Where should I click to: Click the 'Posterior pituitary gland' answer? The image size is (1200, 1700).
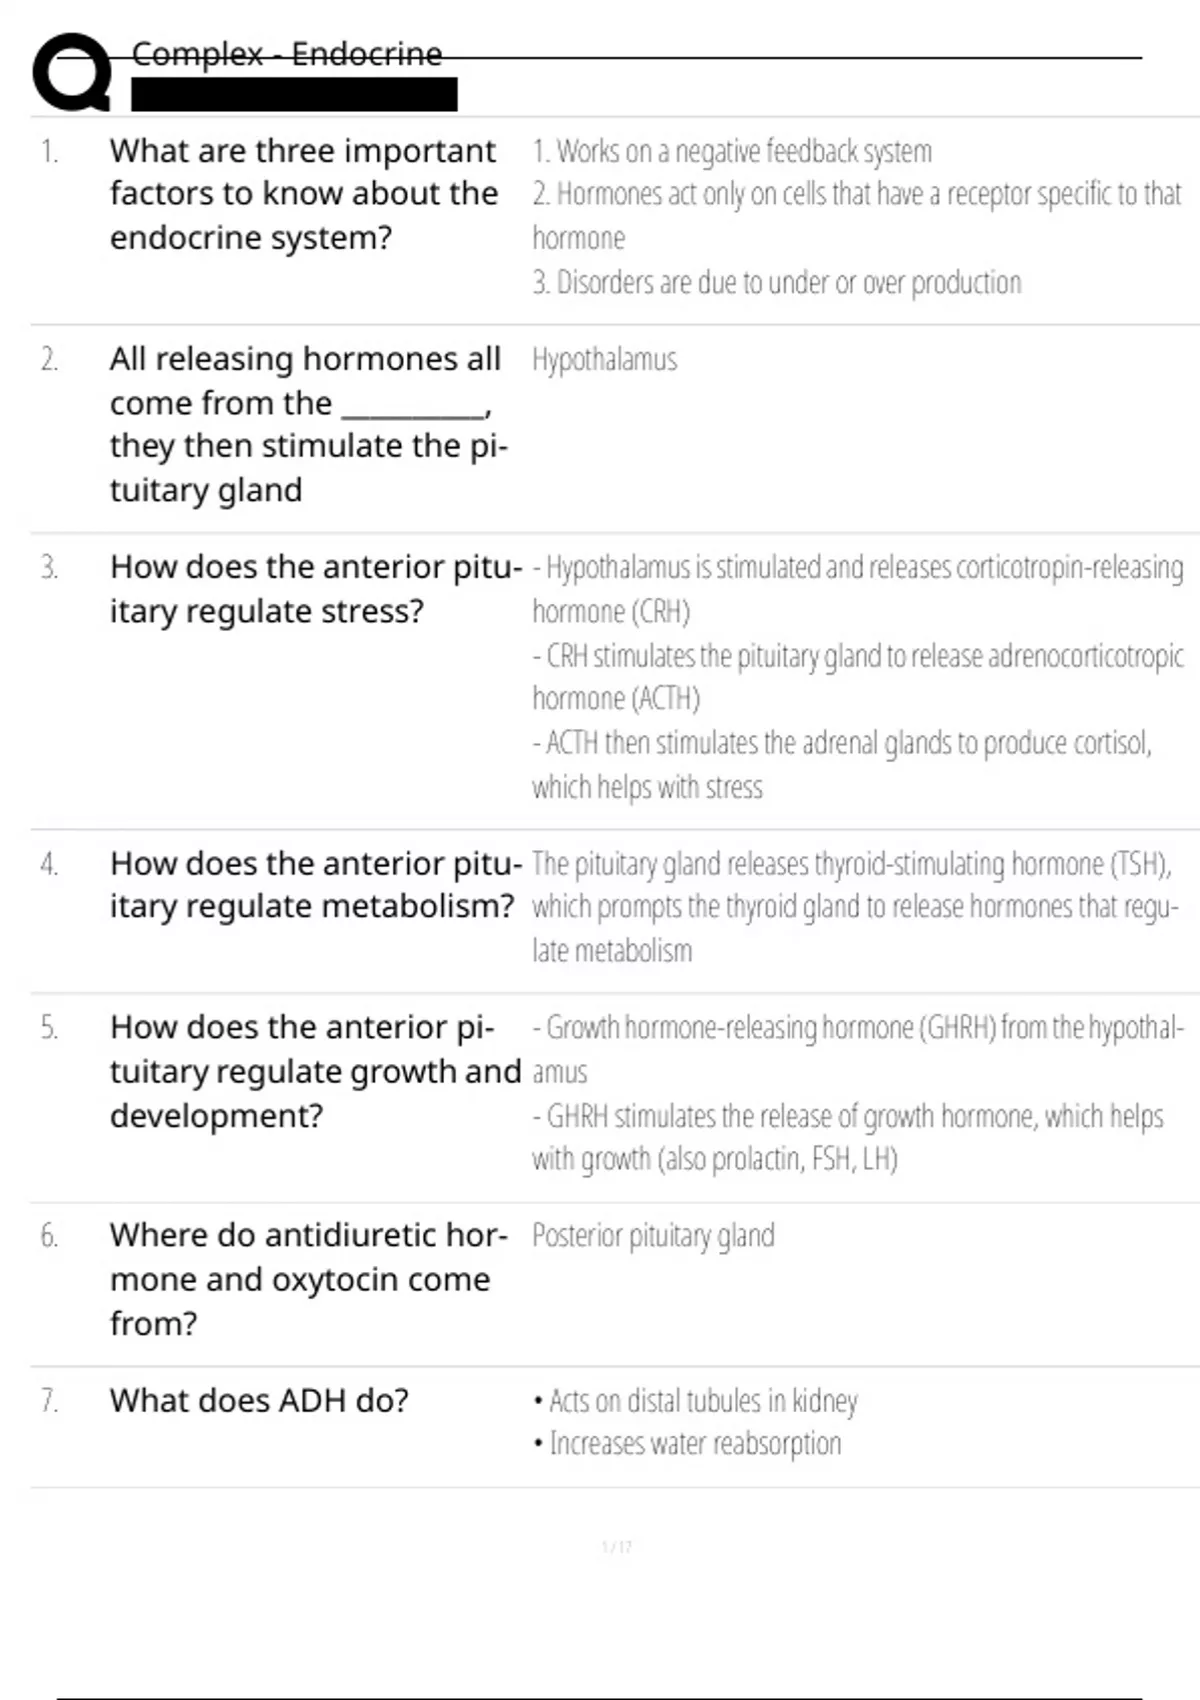tap(653, 1236)
